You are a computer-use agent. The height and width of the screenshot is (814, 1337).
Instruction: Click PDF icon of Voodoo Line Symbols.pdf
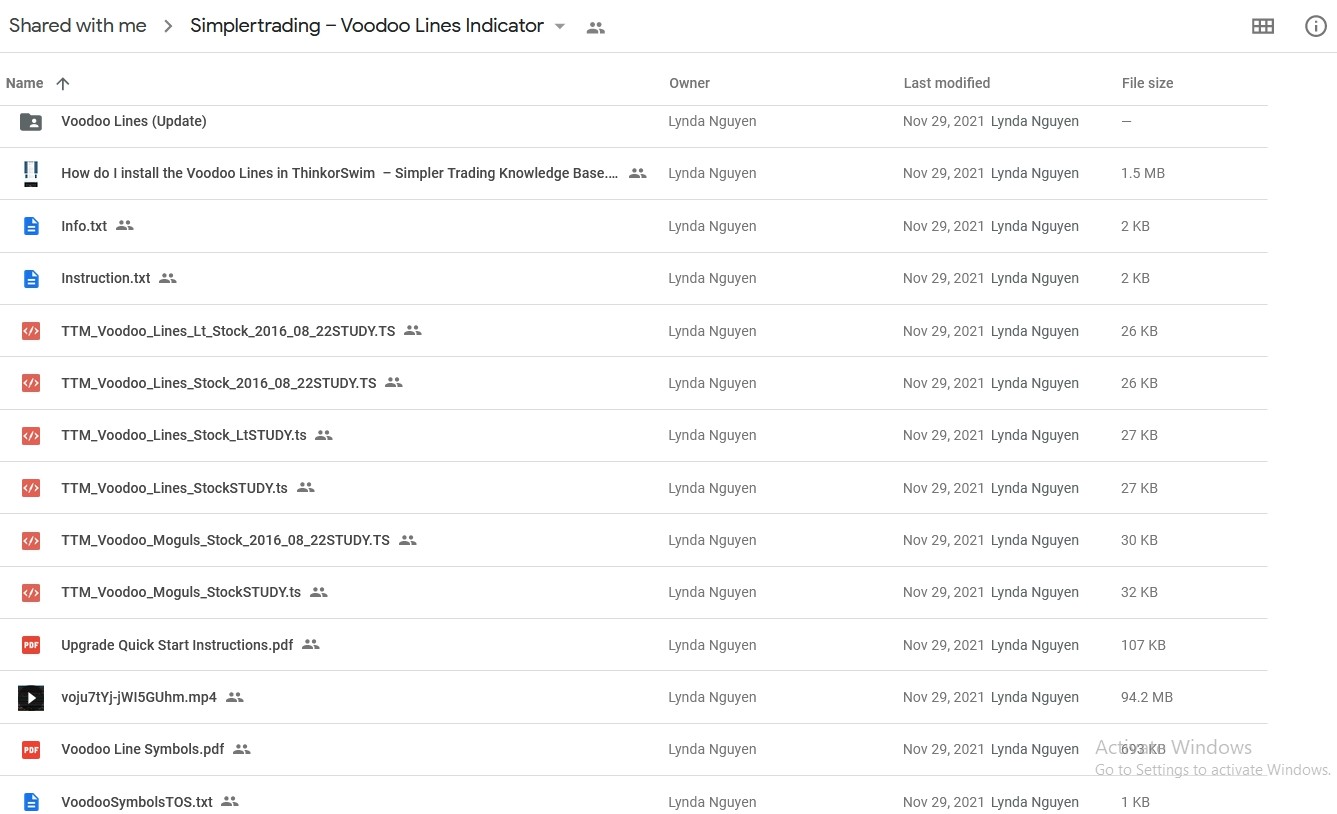click(31, 749)
